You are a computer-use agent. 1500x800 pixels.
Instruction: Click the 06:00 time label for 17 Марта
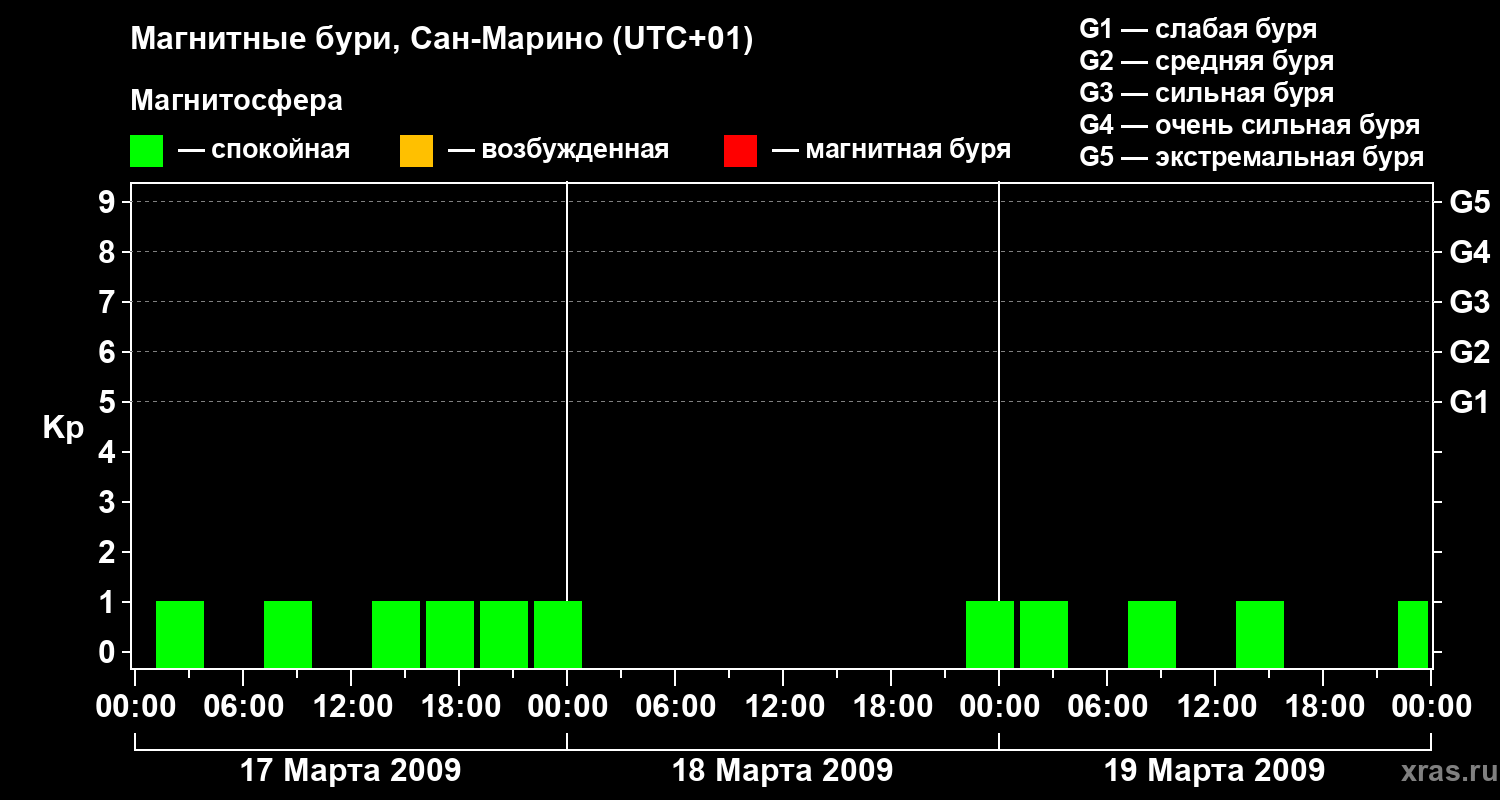[243, 707]
